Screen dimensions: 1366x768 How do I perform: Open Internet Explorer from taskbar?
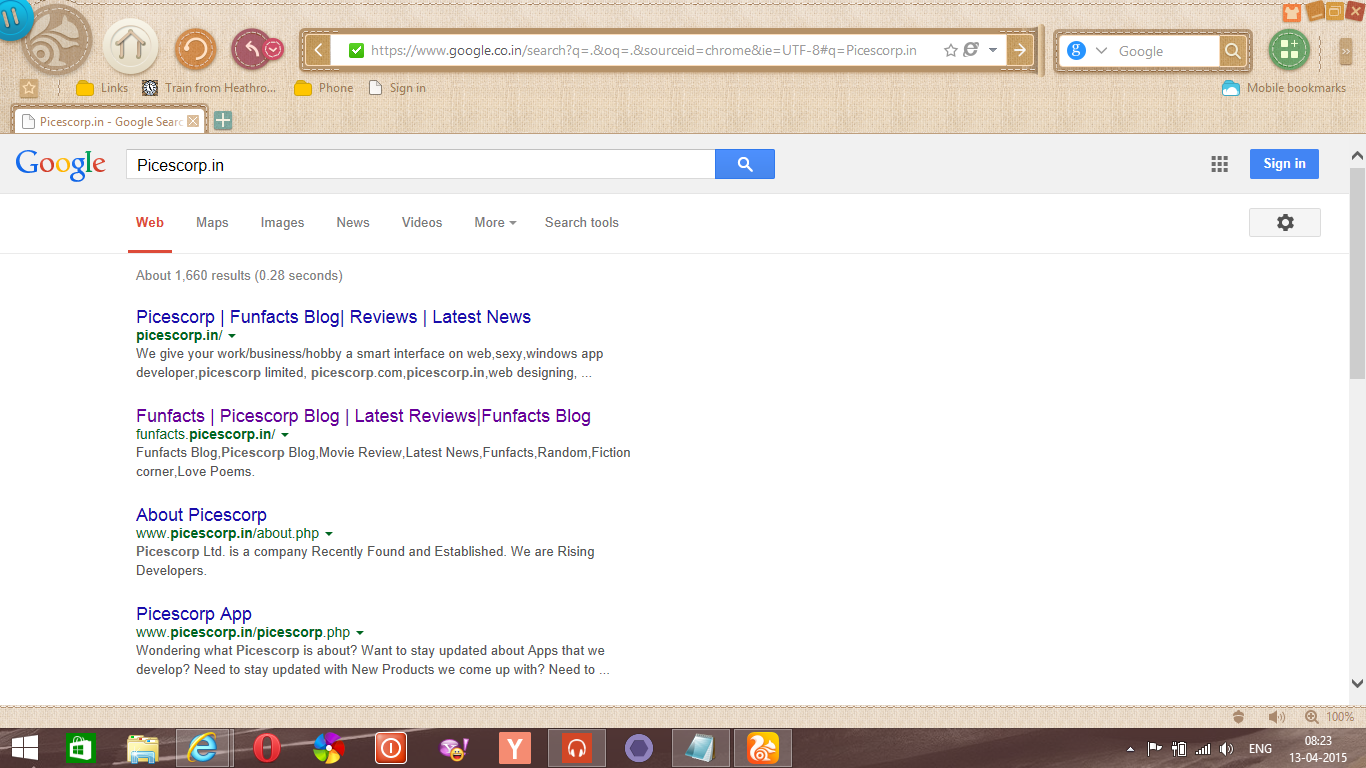(x=203, y=748)
